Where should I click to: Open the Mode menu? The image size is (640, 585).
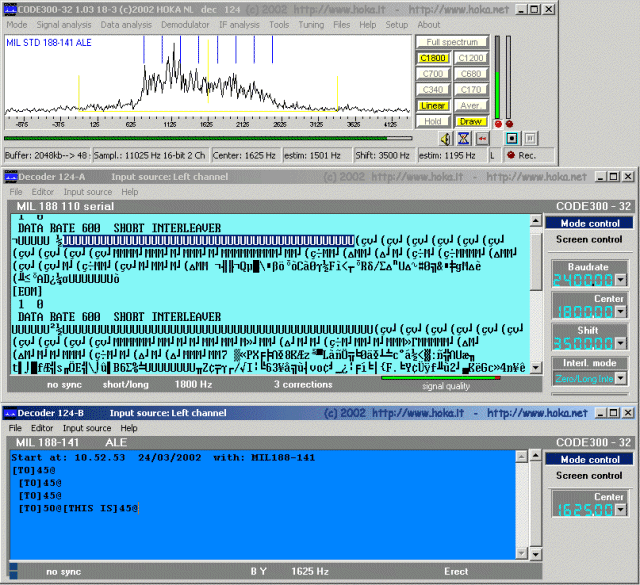pos(16,25)
